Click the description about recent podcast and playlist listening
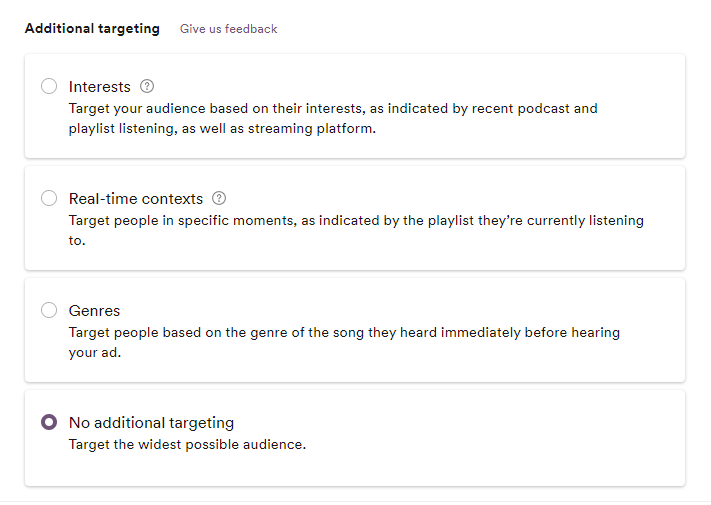711x505 pixels. (333, 118)
